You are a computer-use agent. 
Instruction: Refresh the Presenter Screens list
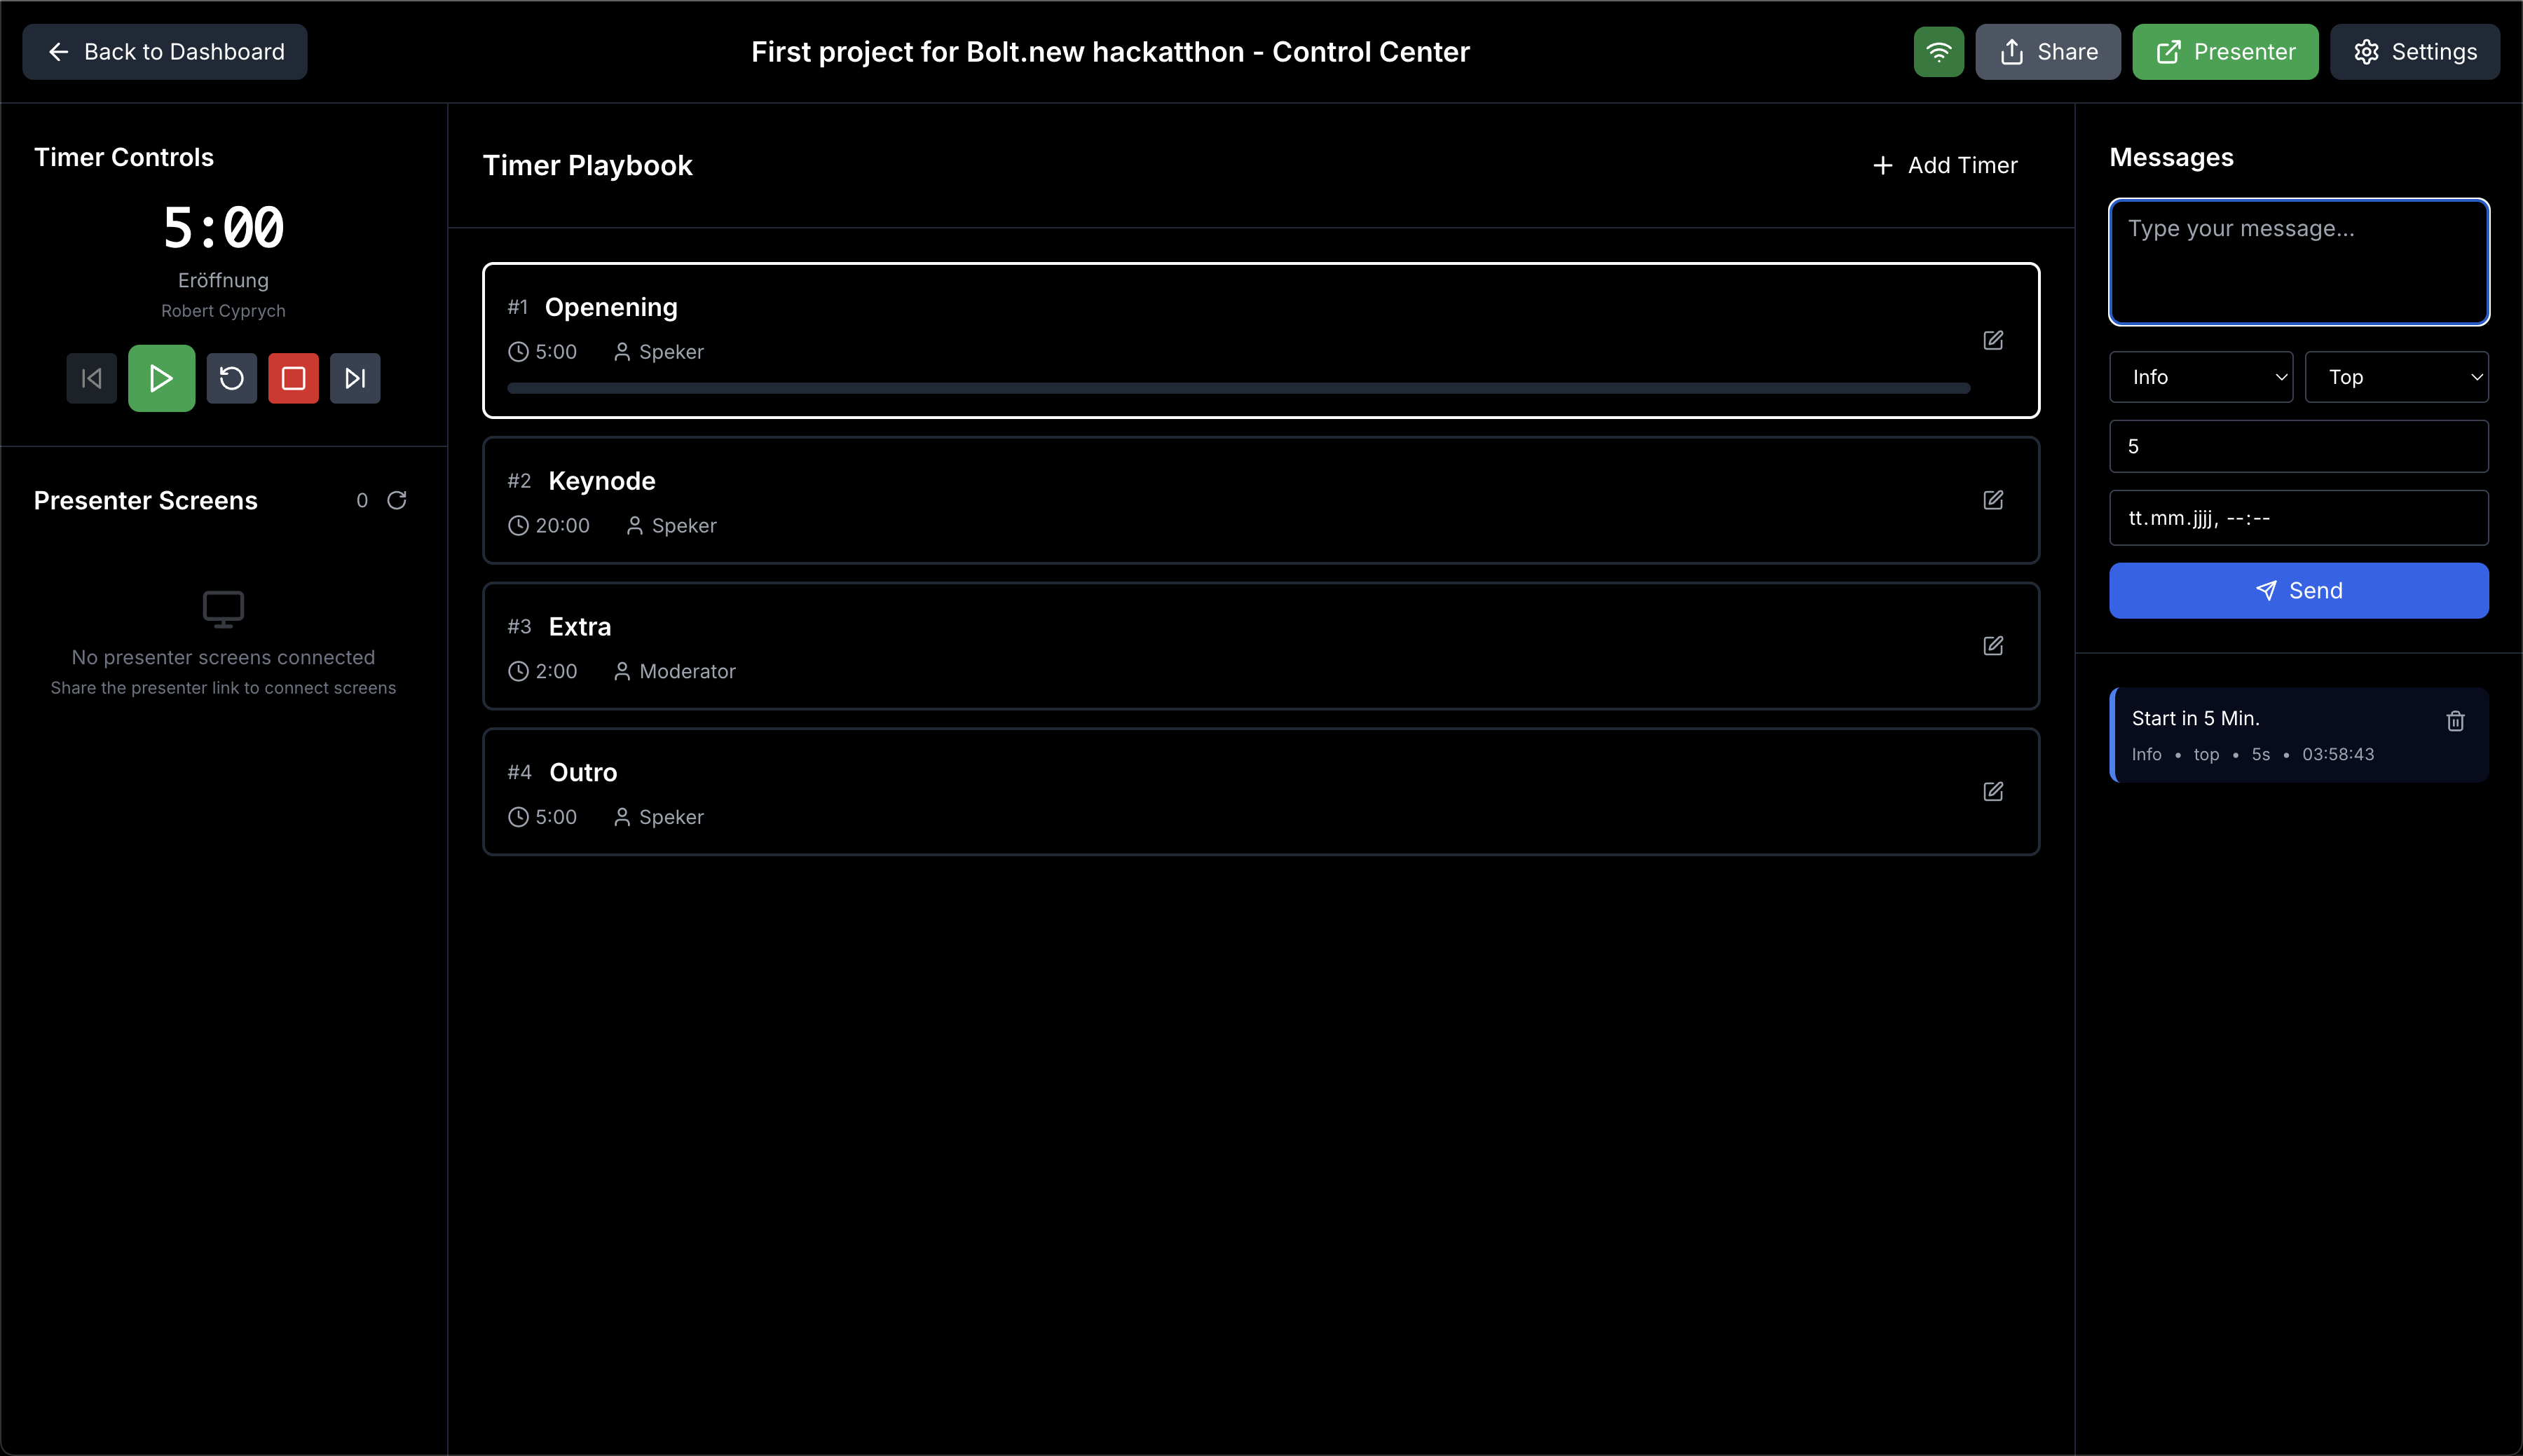tap(397, 500)
